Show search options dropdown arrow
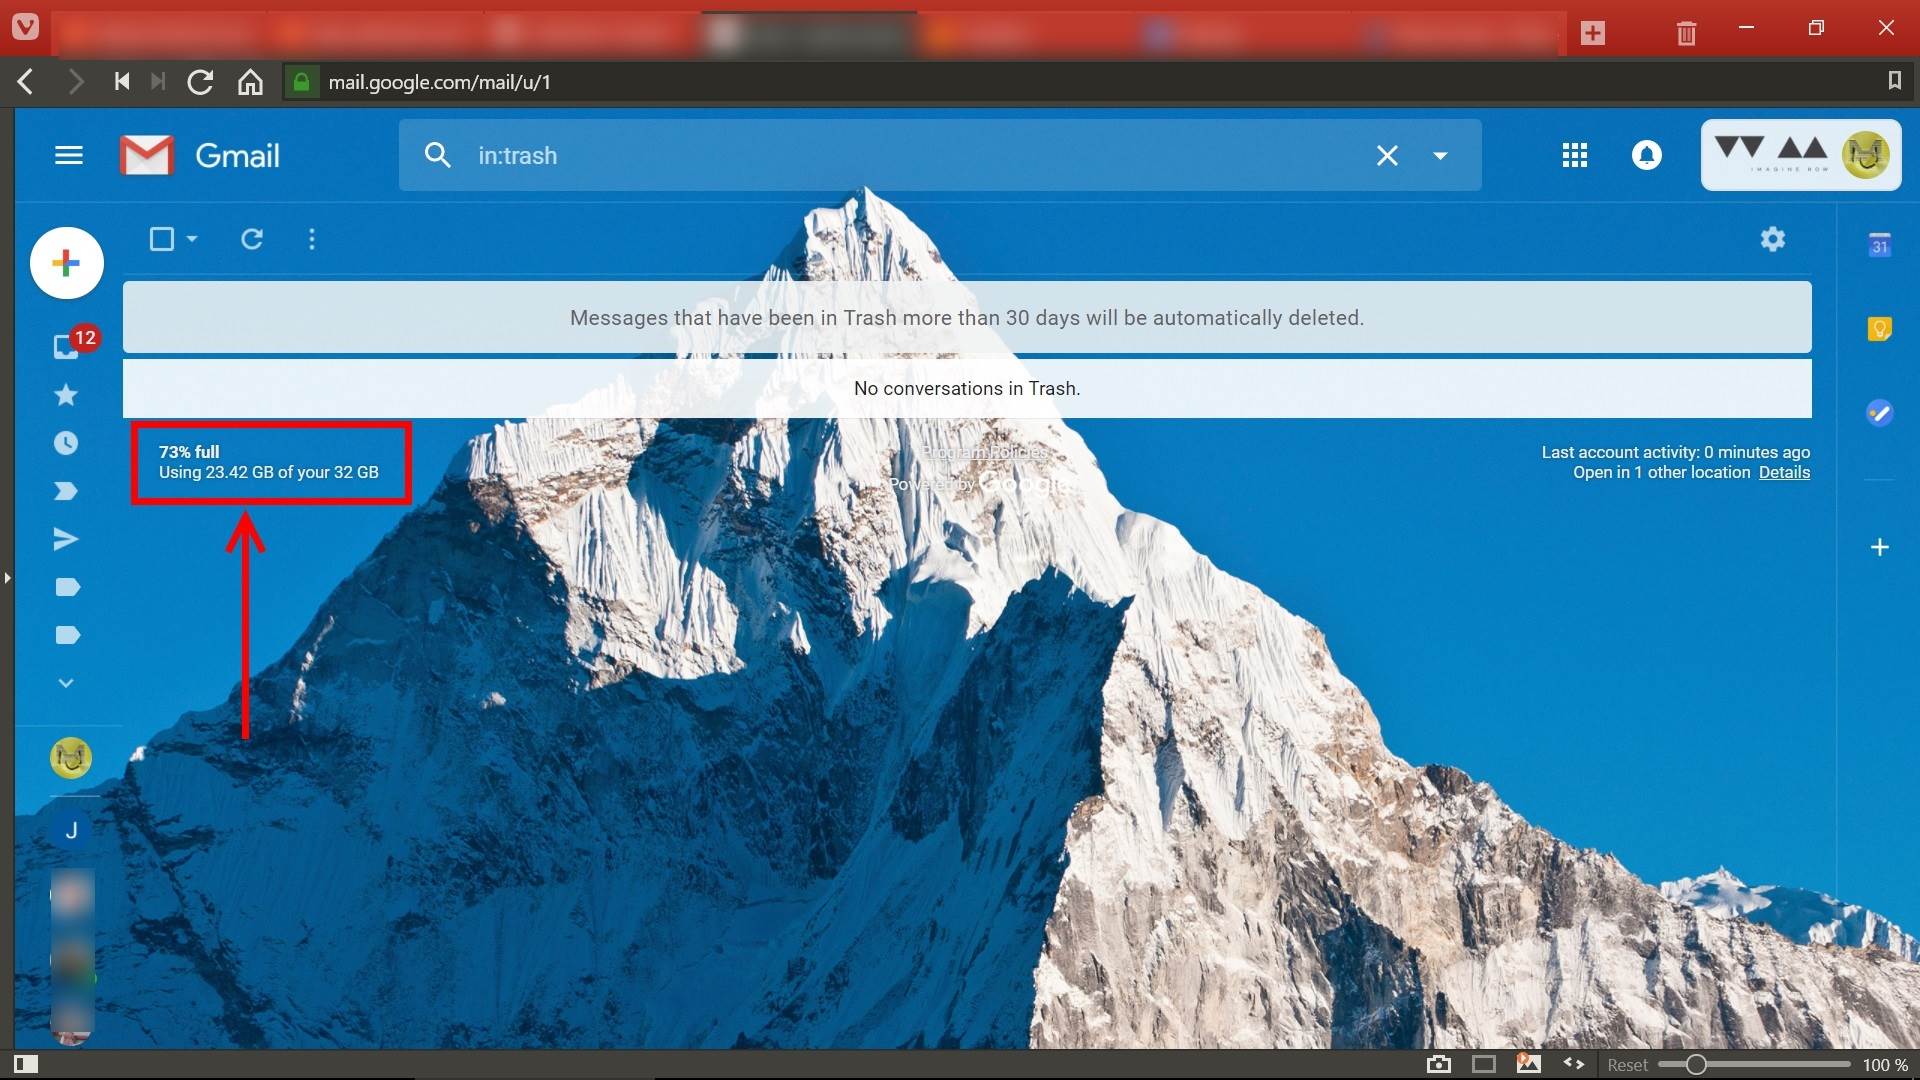This screenshot has width=1920, height=1080. tap(1440, 156)
